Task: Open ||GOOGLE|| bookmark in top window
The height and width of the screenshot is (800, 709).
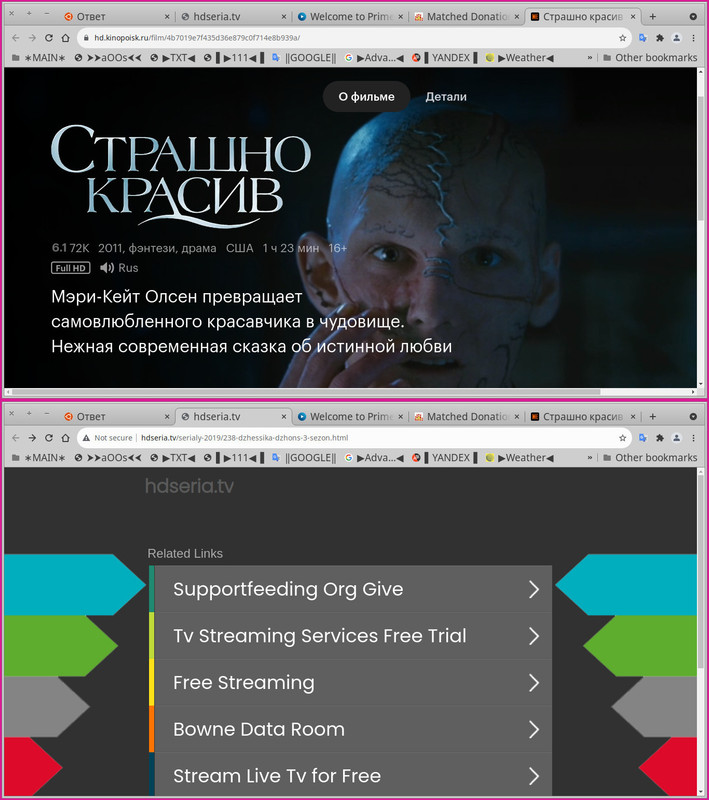Action: click(304, 58)
